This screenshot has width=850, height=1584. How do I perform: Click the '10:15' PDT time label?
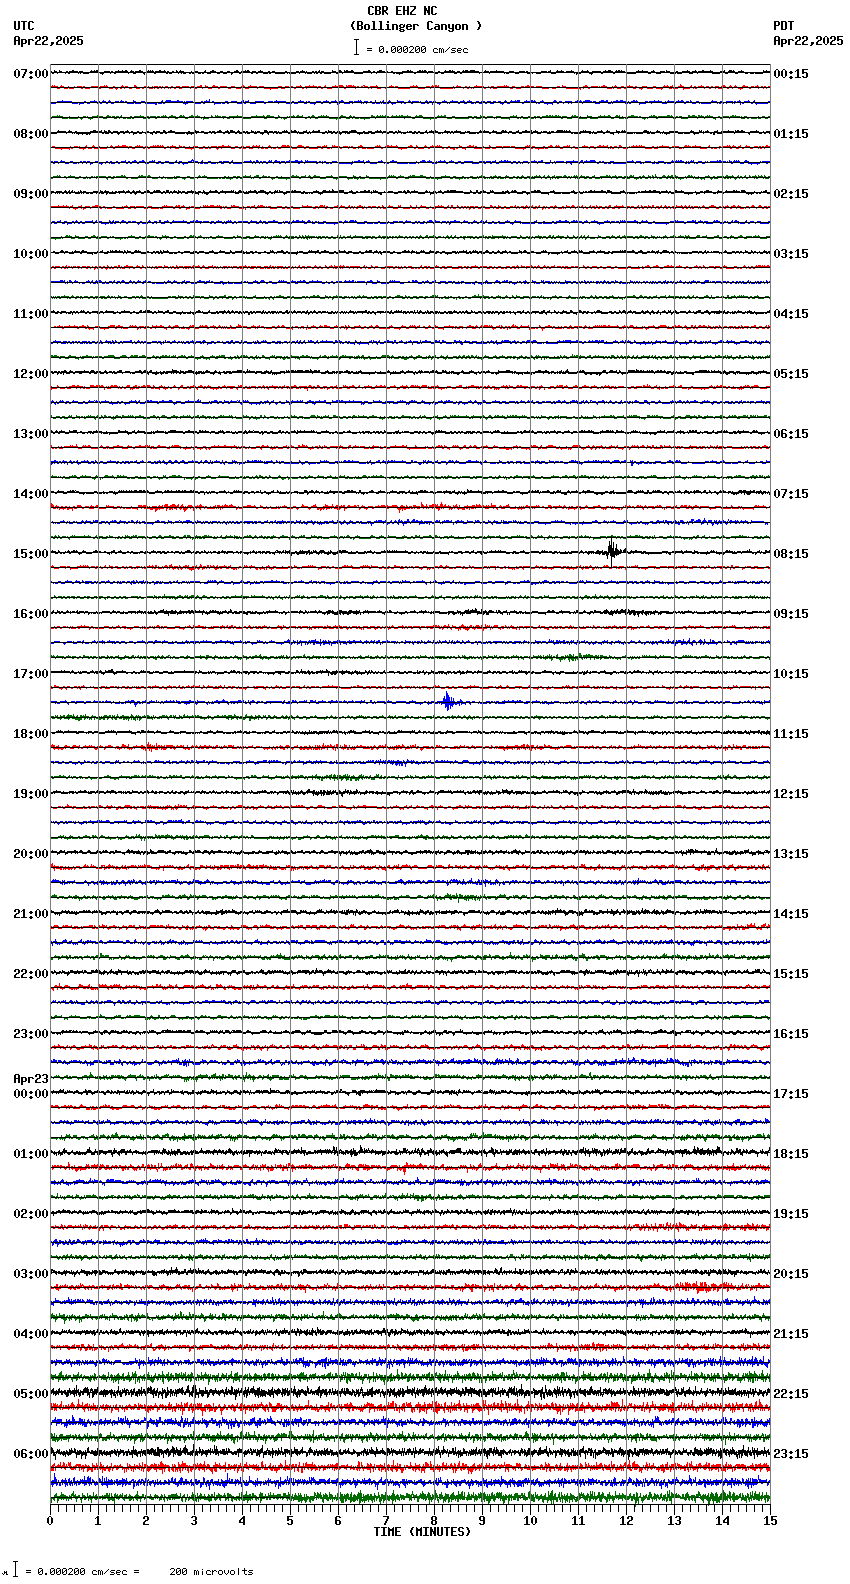791,674
